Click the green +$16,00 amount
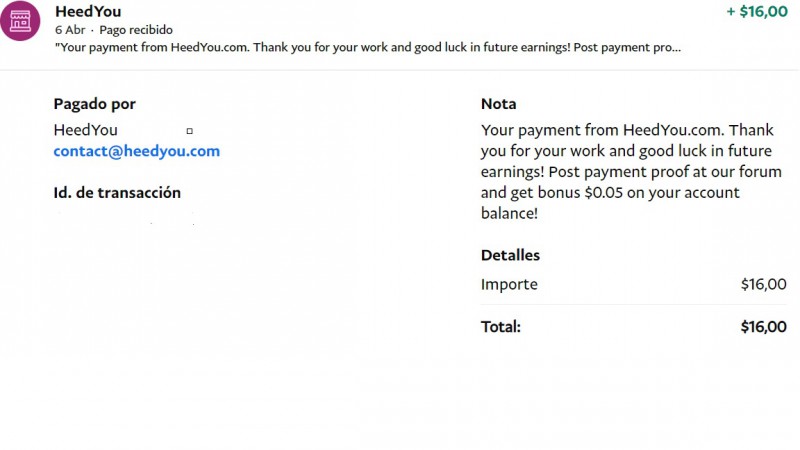Image resolution: width=800 pixels, height=450 pixels. pyautogui.click(x=756, y=11)
